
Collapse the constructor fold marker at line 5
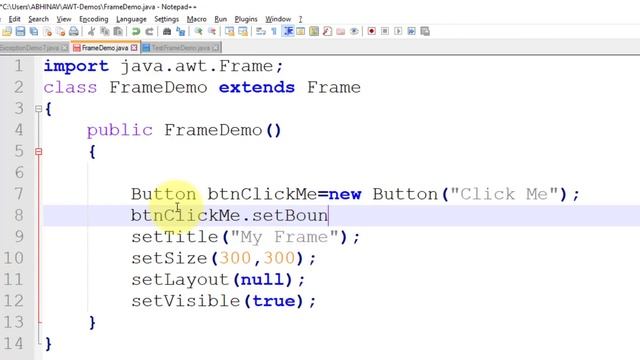tap(38, 152)
